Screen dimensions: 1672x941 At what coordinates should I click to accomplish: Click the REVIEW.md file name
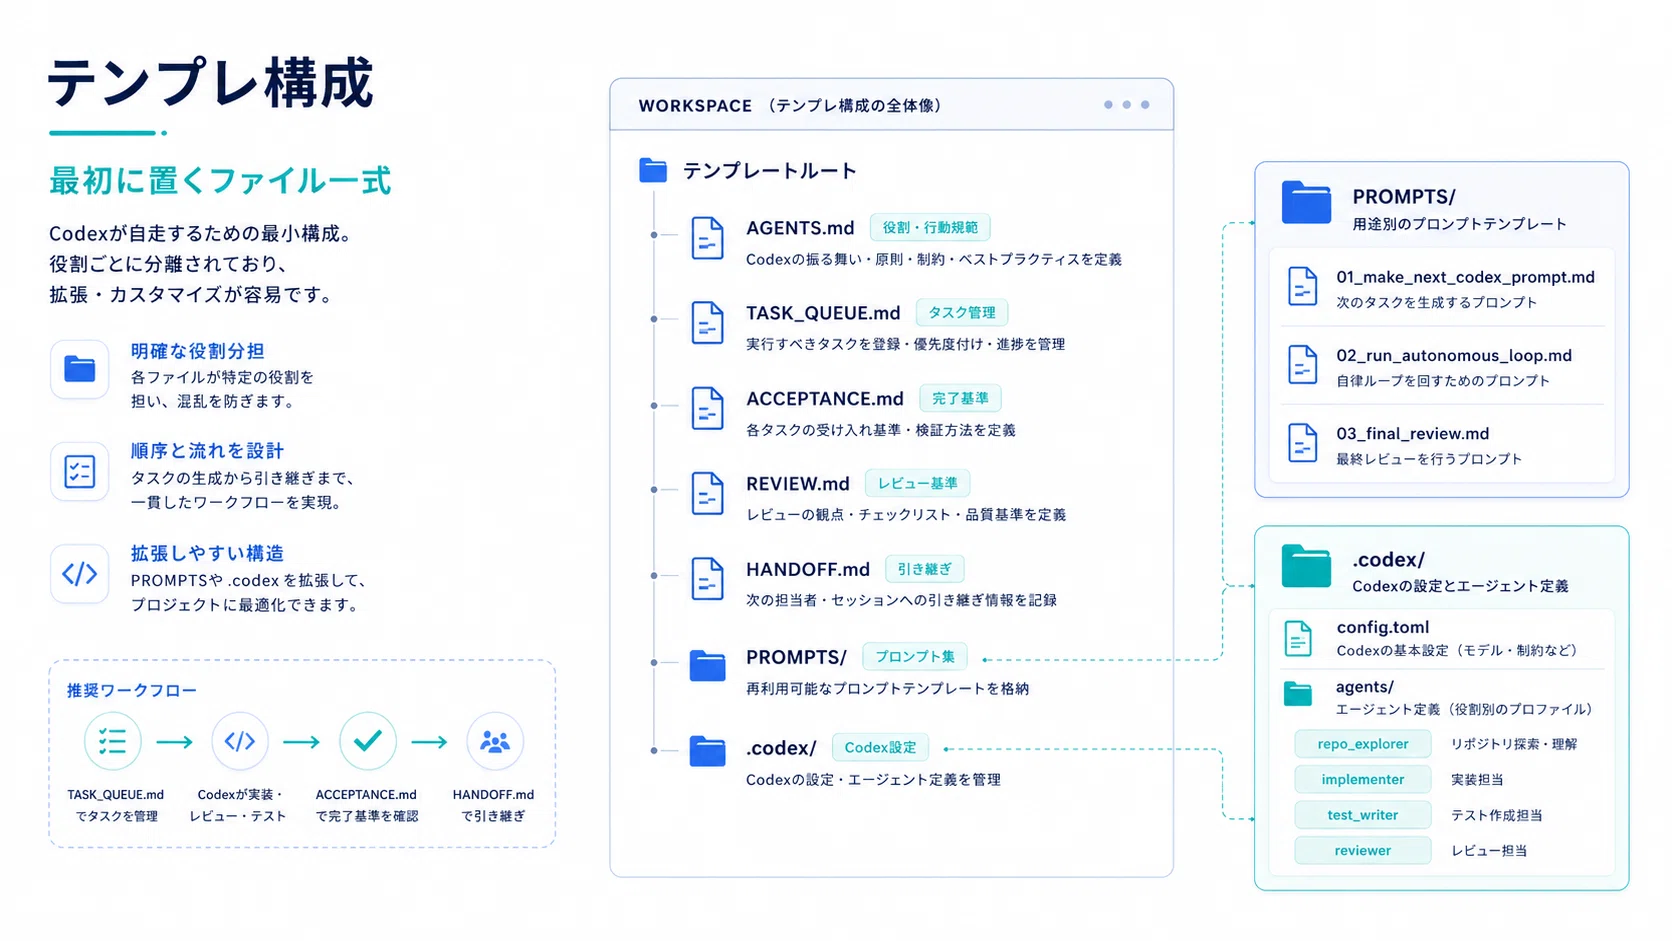tap(797, 484)
